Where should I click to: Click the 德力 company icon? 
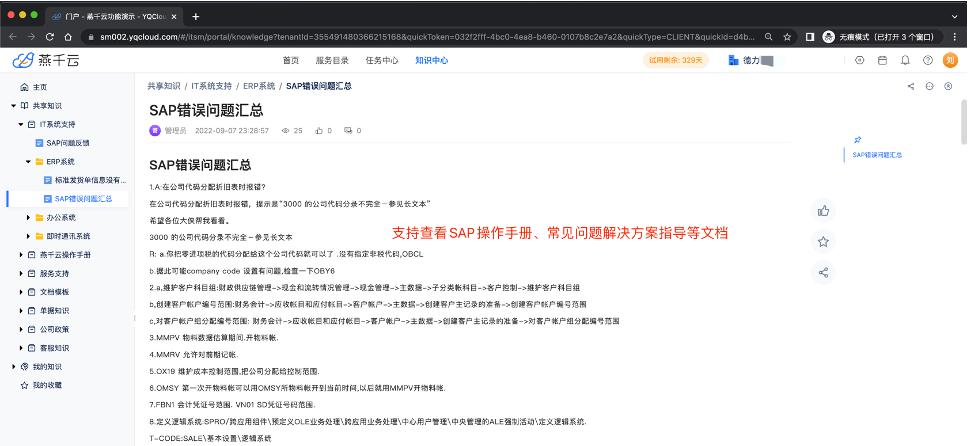733,60
